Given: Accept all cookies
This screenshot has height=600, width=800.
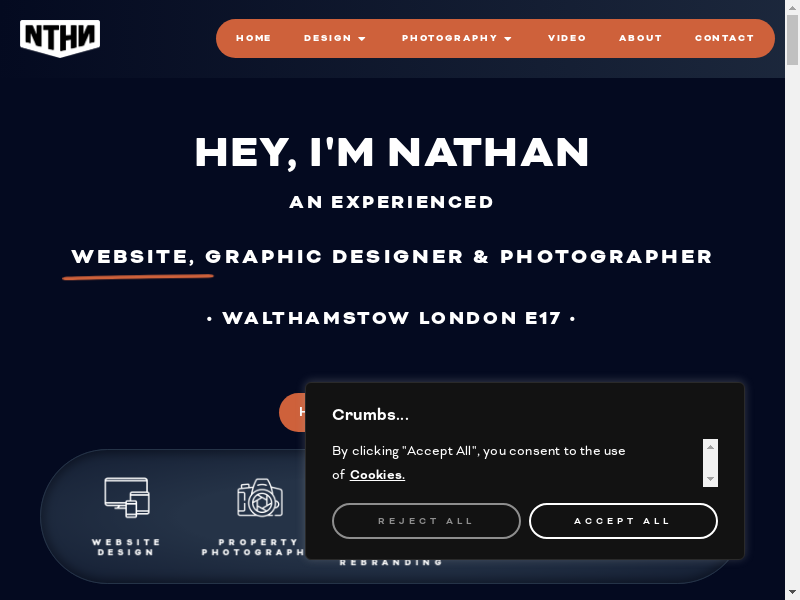Looking at the screenshot, I should (x=623, y=521).
